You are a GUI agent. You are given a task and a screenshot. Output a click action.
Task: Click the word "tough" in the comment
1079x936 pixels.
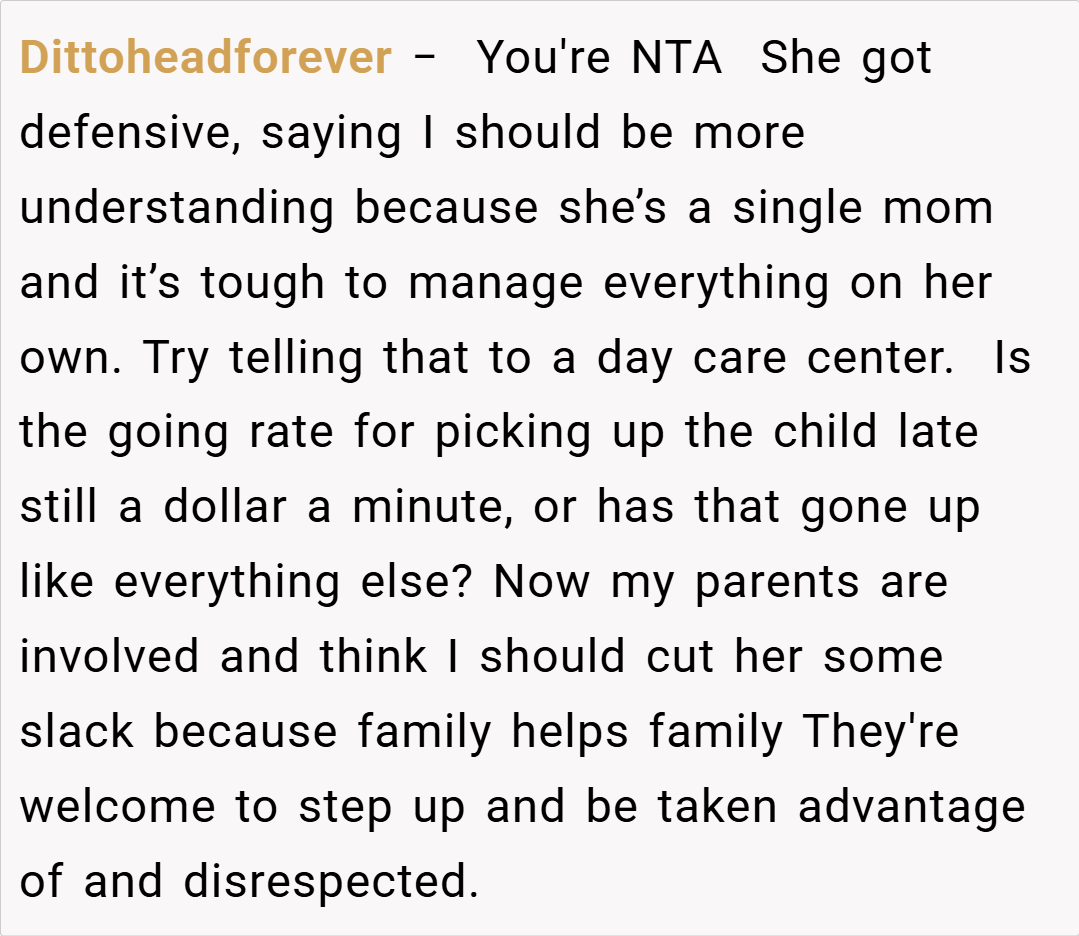(262, 284)
